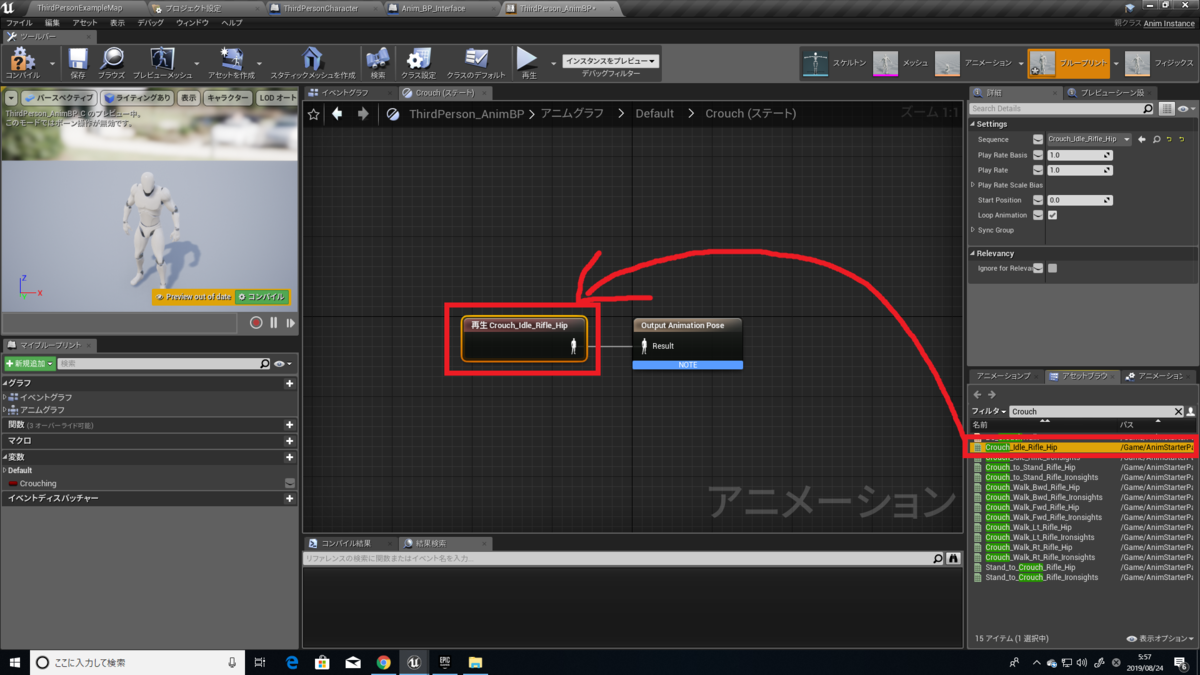Open Details view options eye dropdown
Screen dimensions: 1200x675
click(1185, 108)
